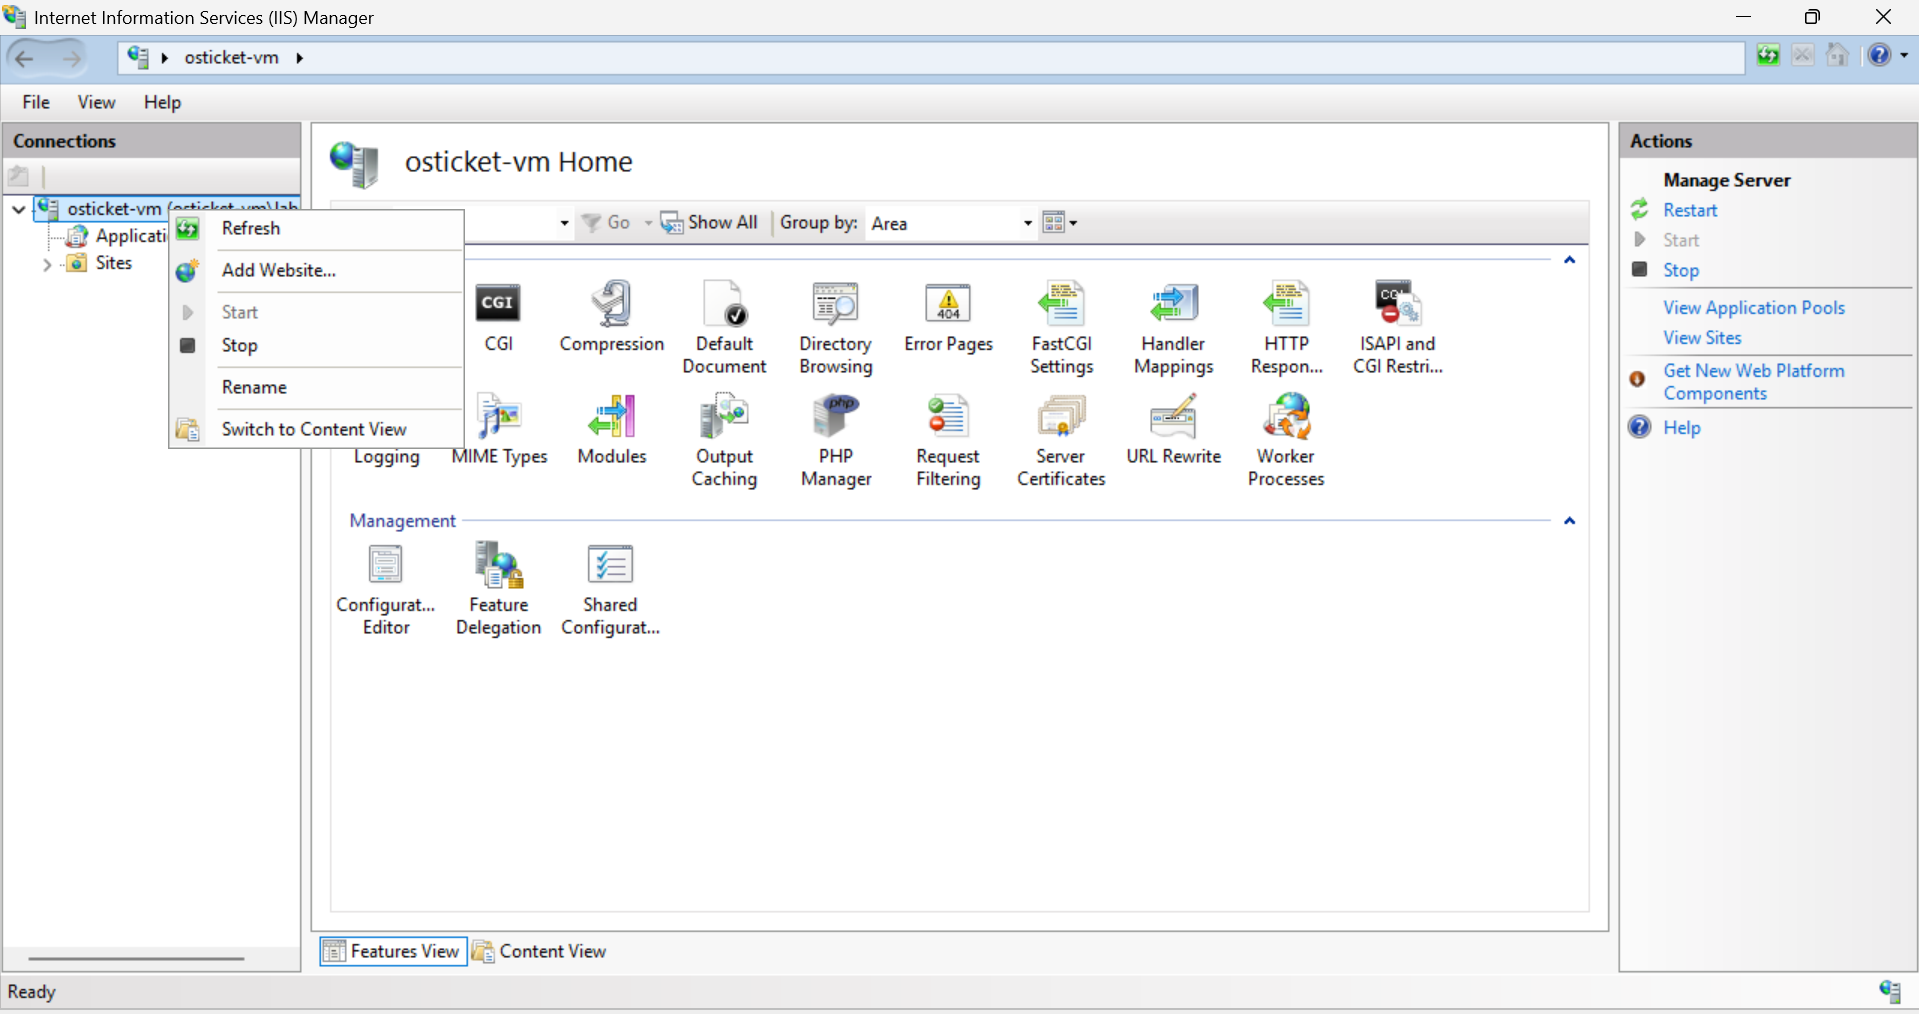Open the Compression feature
The height and width of the screenshot is (1014, 1919).
(x=611, y=317)
